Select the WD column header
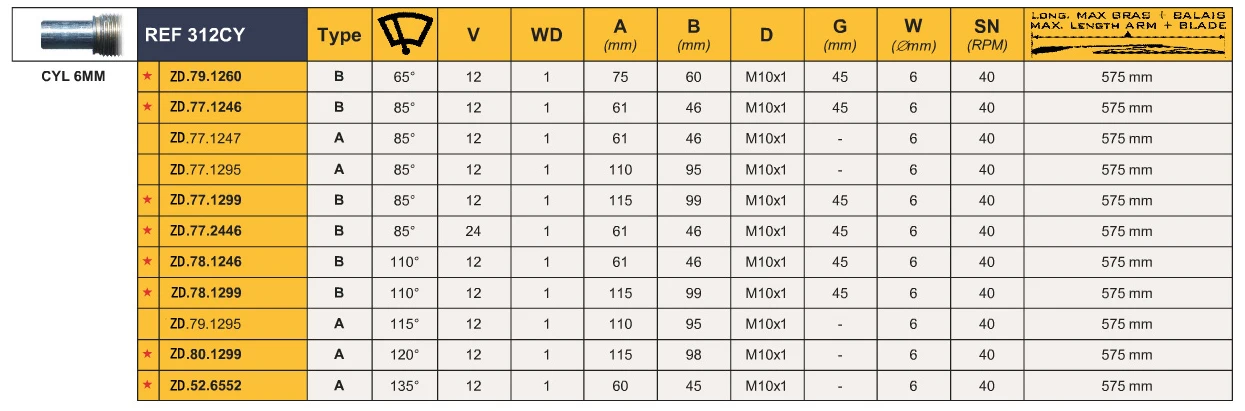 coord(546,35)
